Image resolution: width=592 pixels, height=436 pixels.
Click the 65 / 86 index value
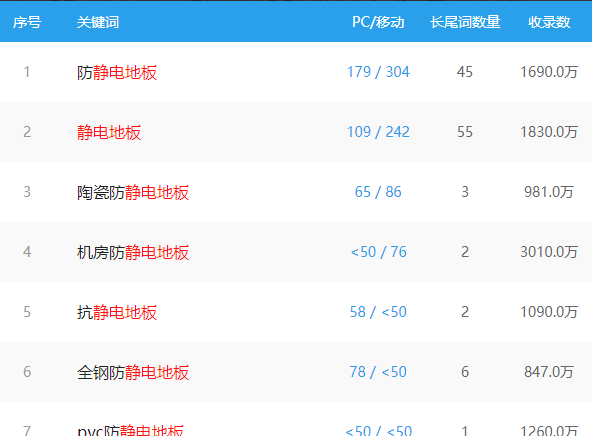[378, 192]
